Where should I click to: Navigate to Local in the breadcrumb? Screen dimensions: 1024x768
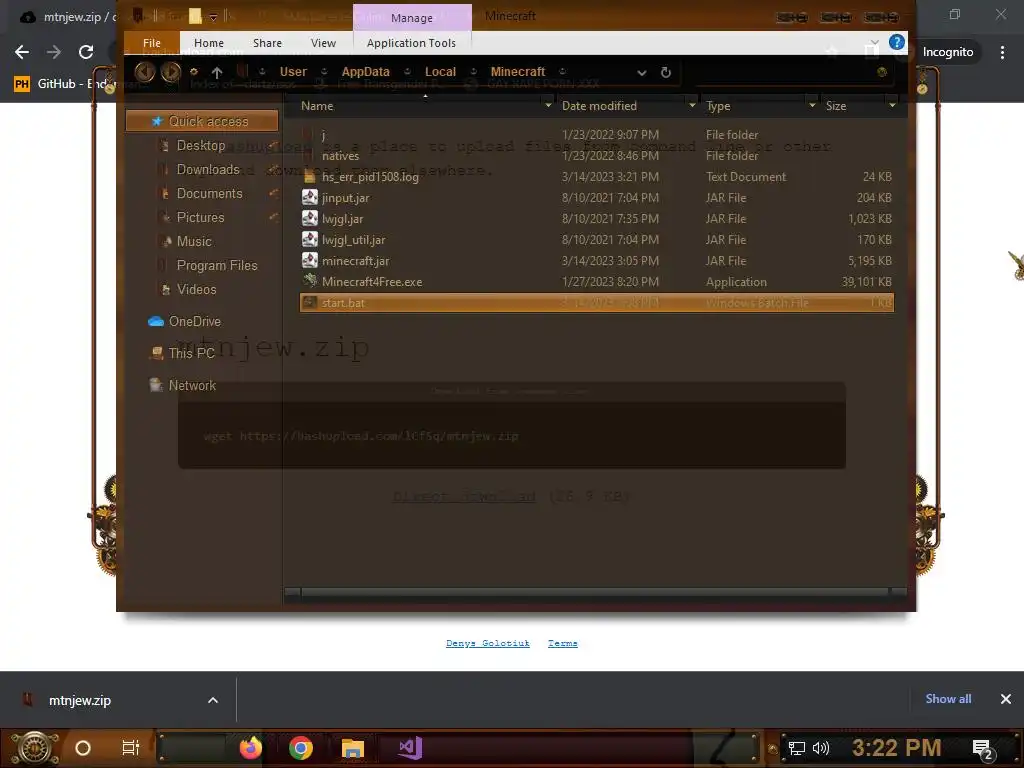[x=440, y=72]
